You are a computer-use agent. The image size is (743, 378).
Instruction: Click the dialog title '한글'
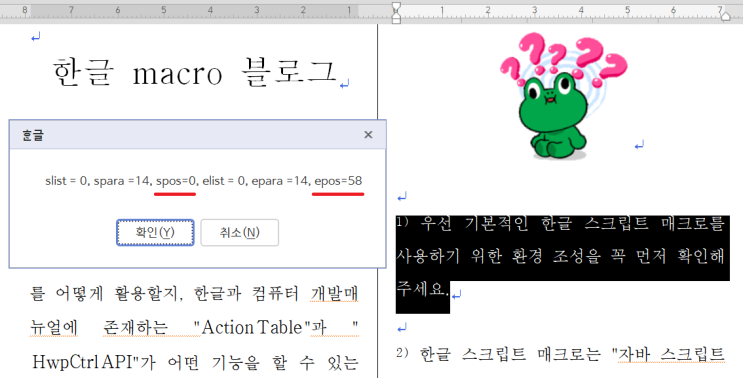33,135
